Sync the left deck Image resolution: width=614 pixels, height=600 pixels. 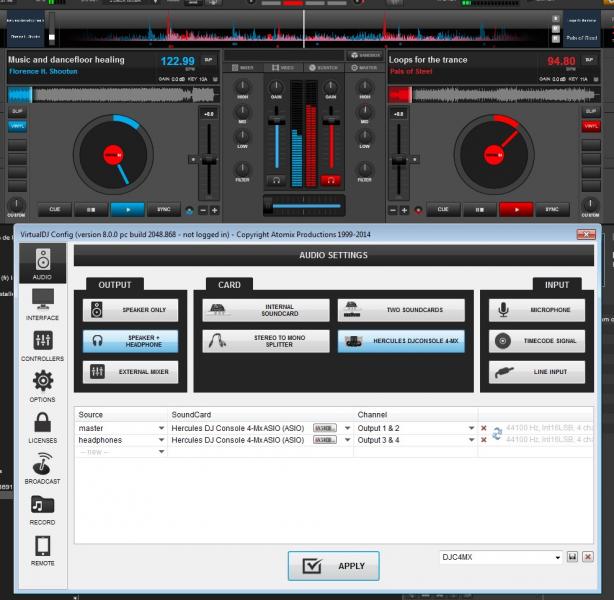click(164, 210)
